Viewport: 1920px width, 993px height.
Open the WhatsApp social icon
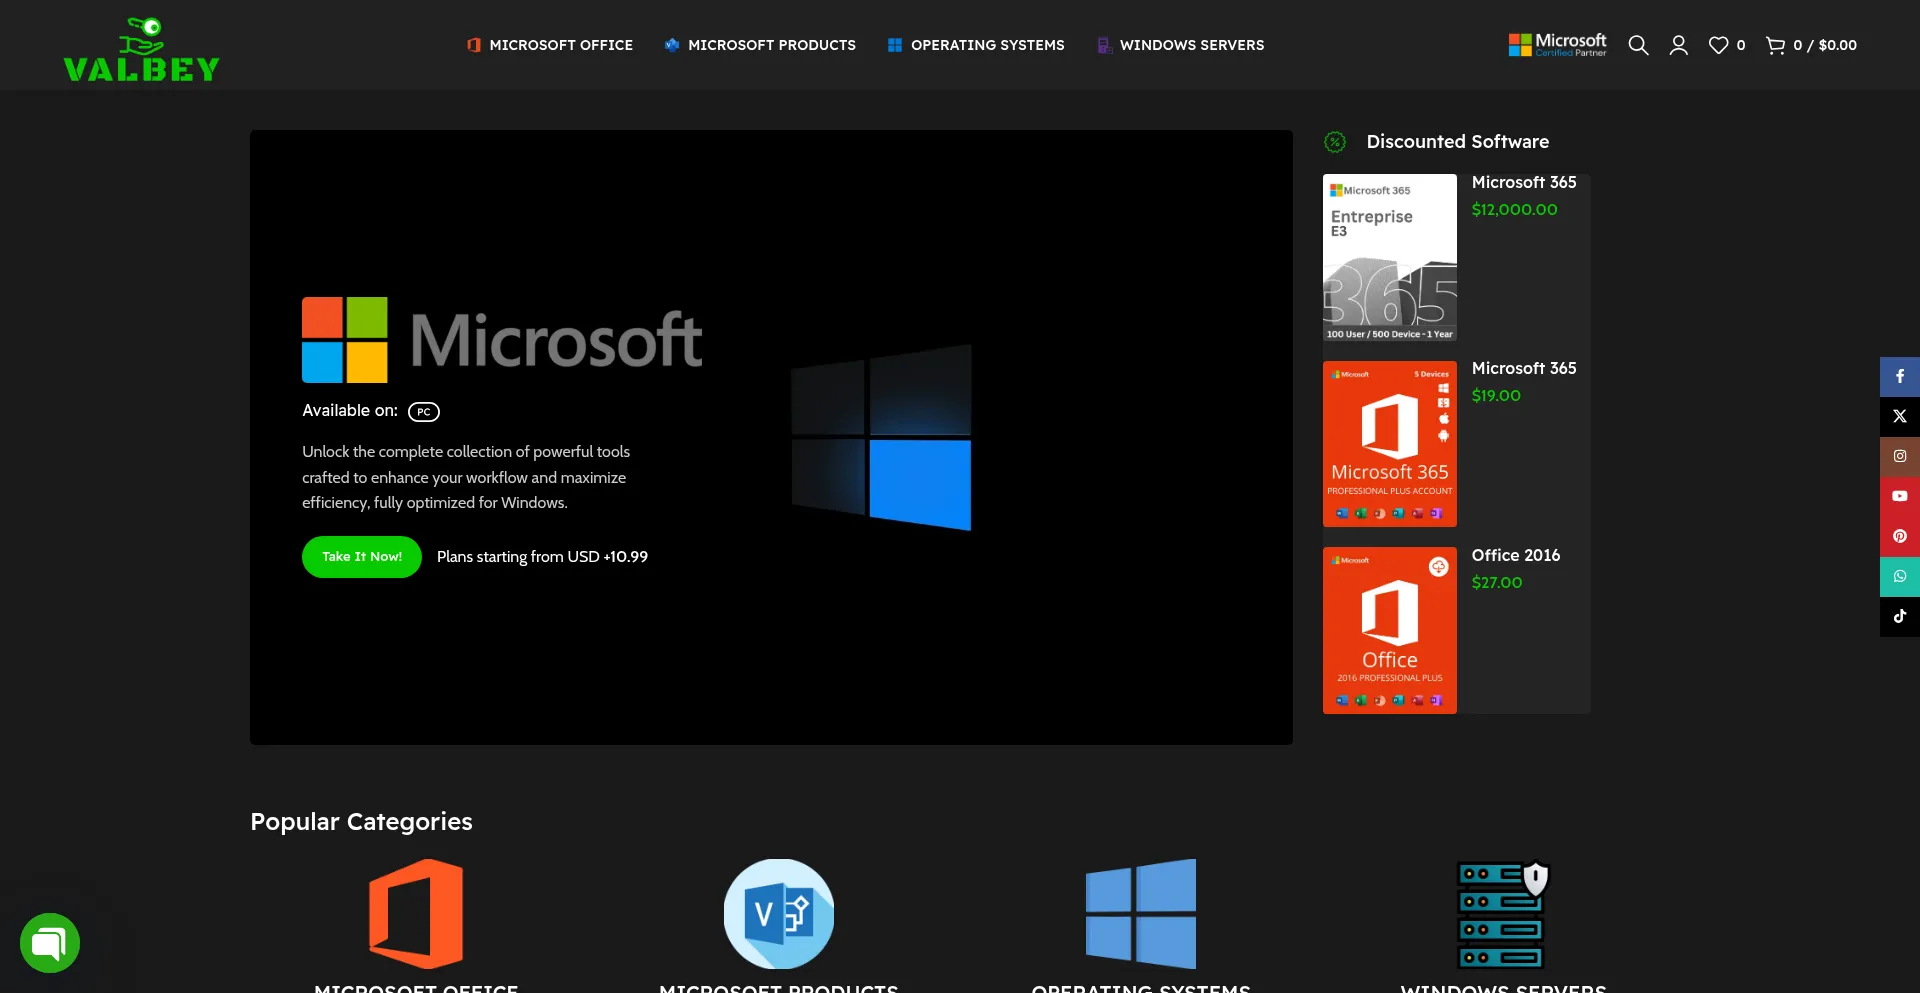[x=1900, y=577]
